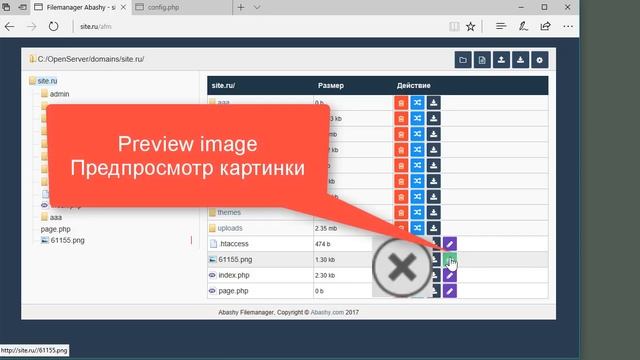This screenshot has height=360, width=640.
Task: Edit index.php with the pencil icon
Action: [450, 276]
